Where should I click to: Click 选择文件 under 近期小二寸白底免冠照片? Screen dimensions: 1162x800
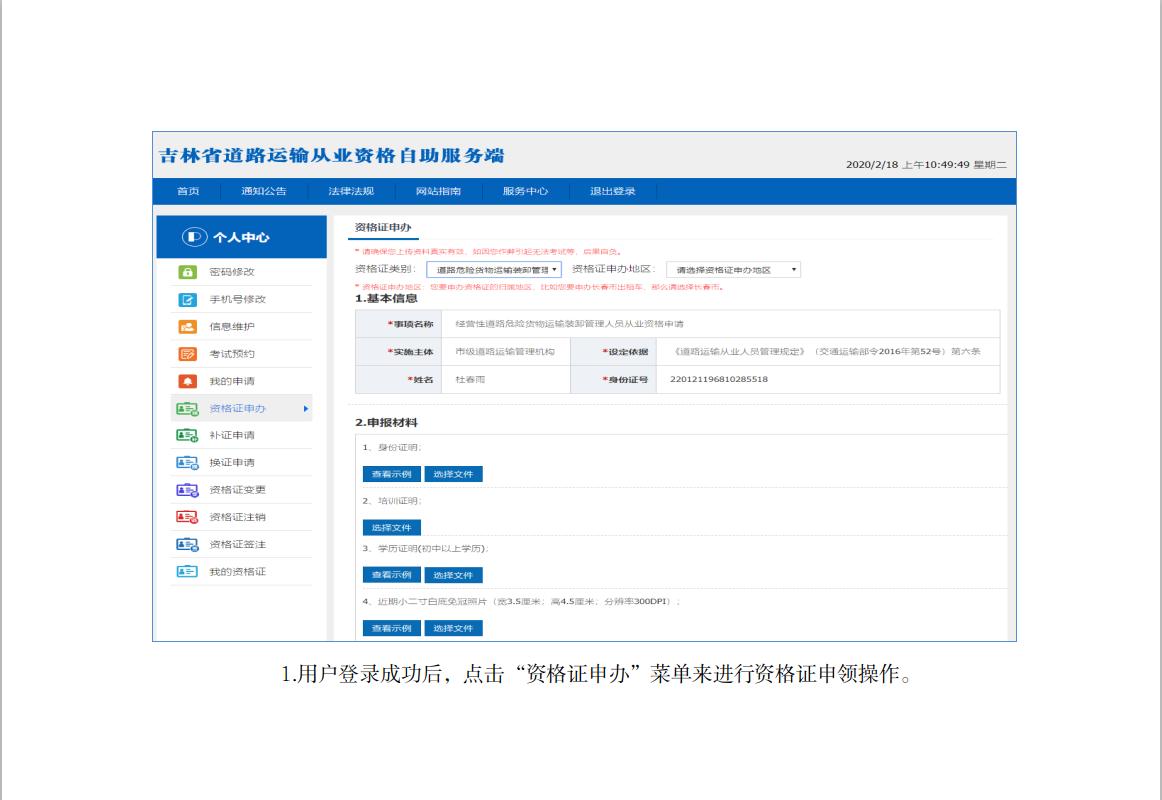click(x=453, y=628)
